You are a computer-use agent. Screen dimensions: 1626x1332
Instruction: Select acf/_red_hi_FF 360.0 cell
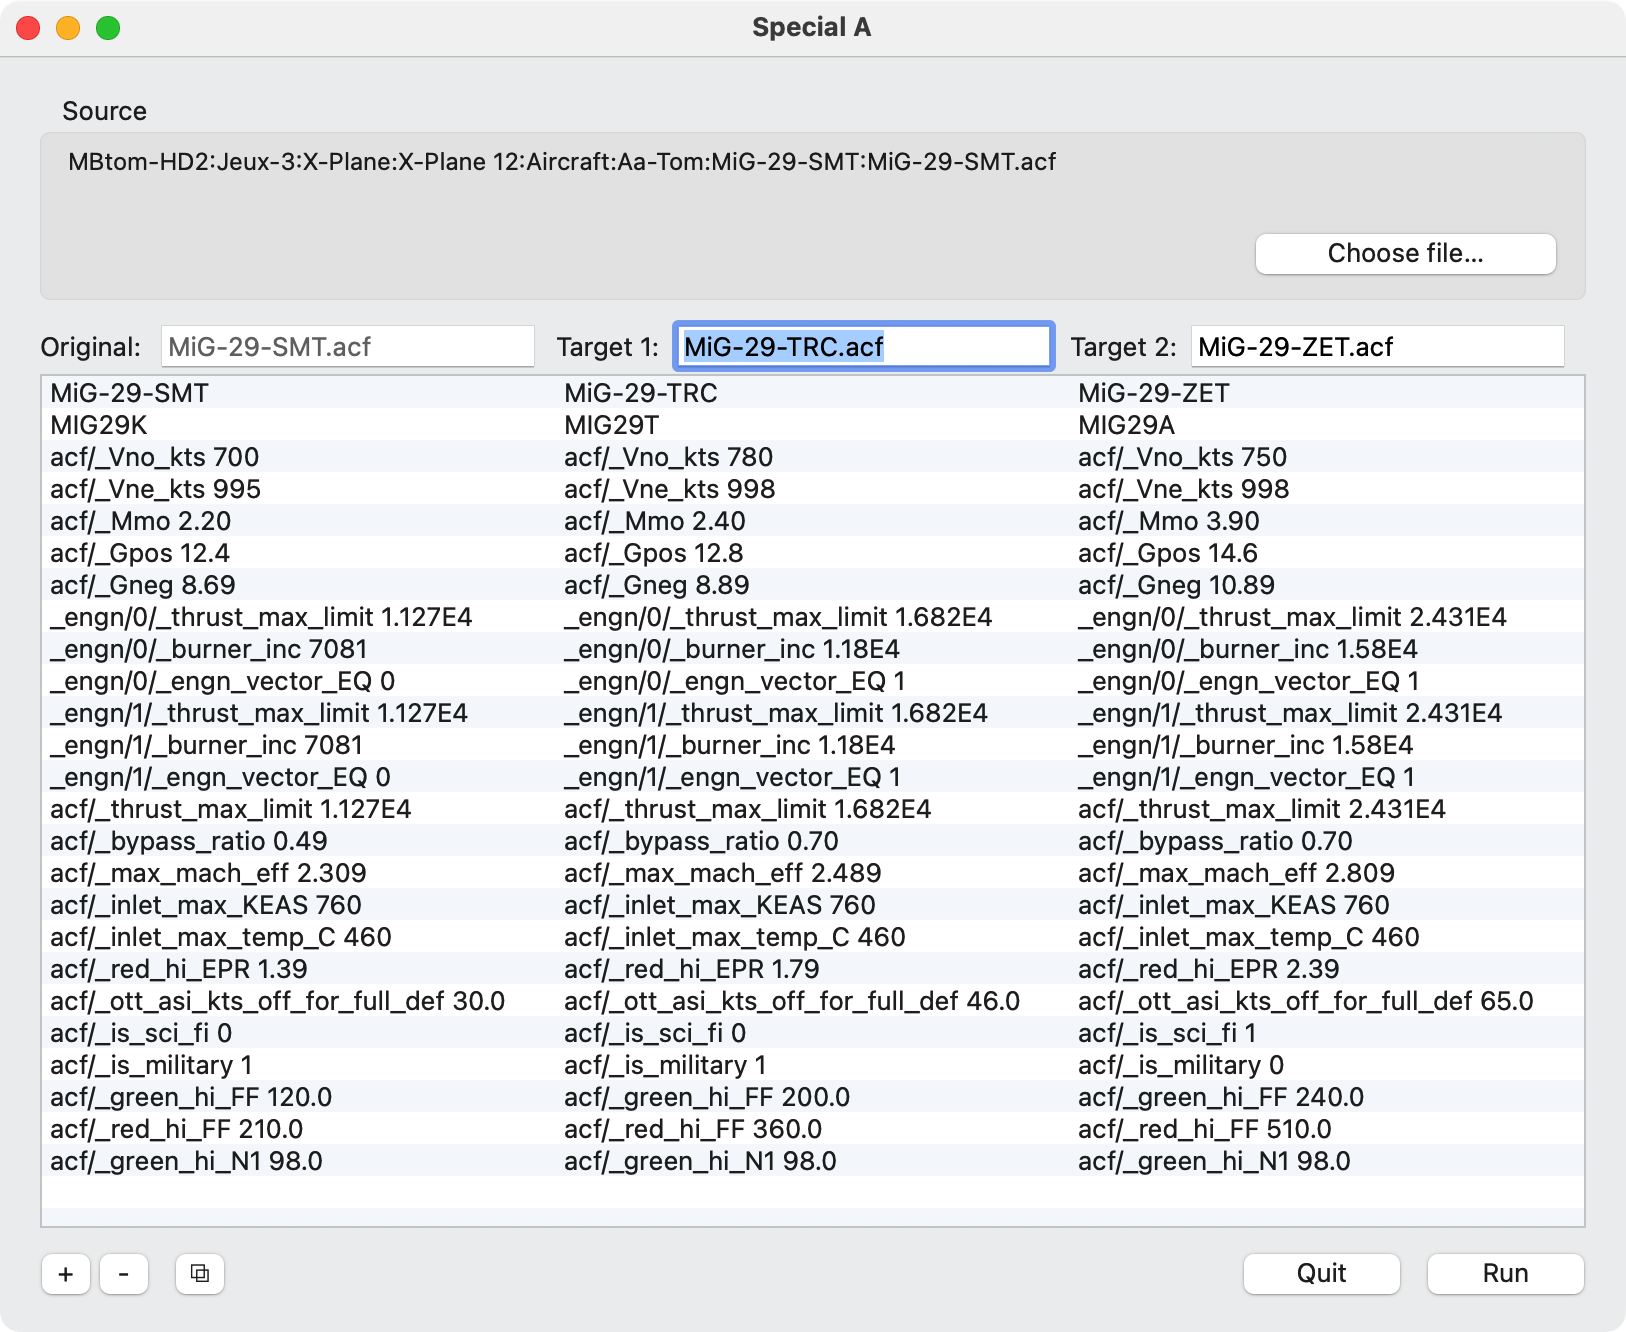click(x=692, y=1129)
